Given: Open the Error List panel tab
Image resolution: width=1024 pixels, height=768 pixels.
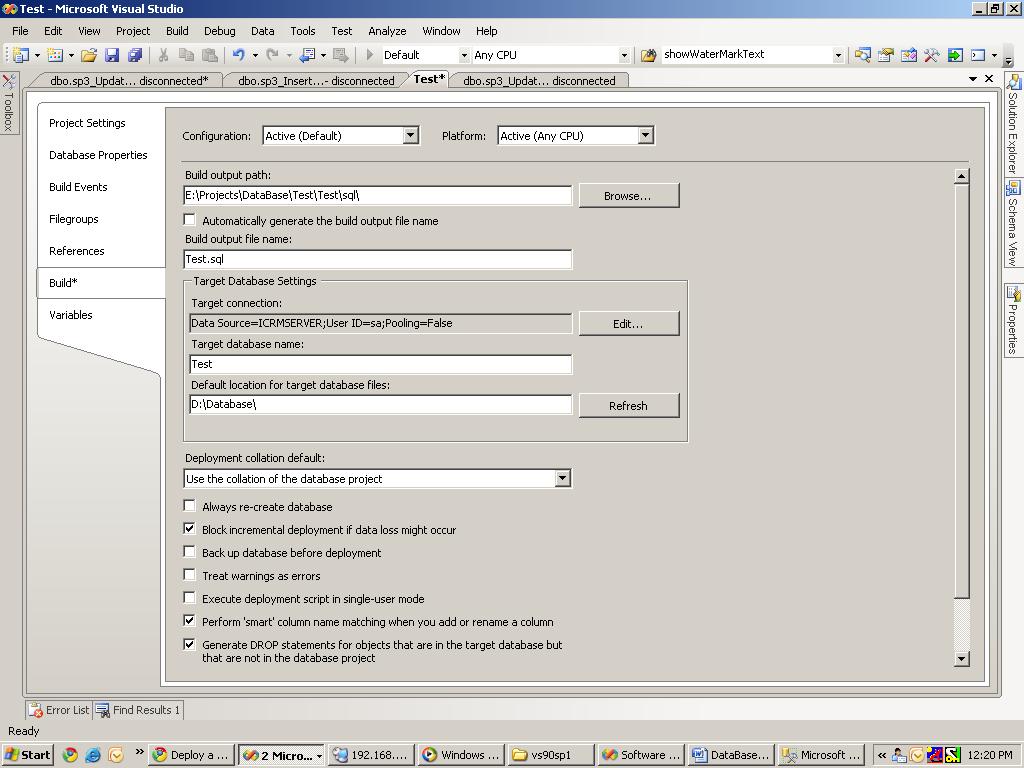Looking at the screenshot, I should coord(59,710).
